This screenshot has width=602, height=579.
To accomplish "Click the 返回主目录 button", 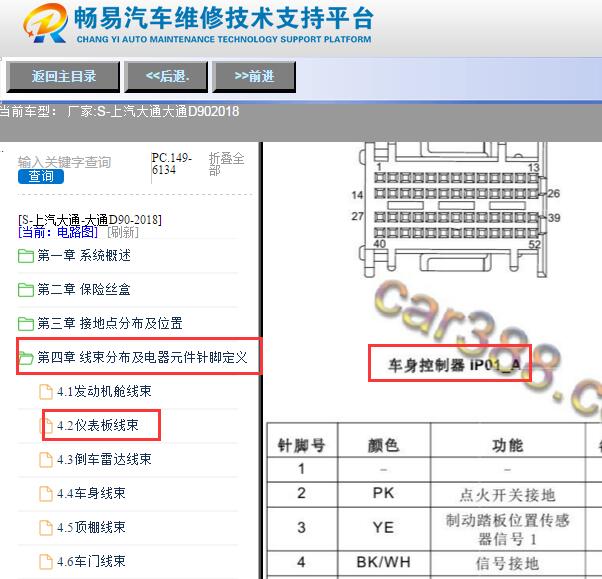I will pos(63,76).
